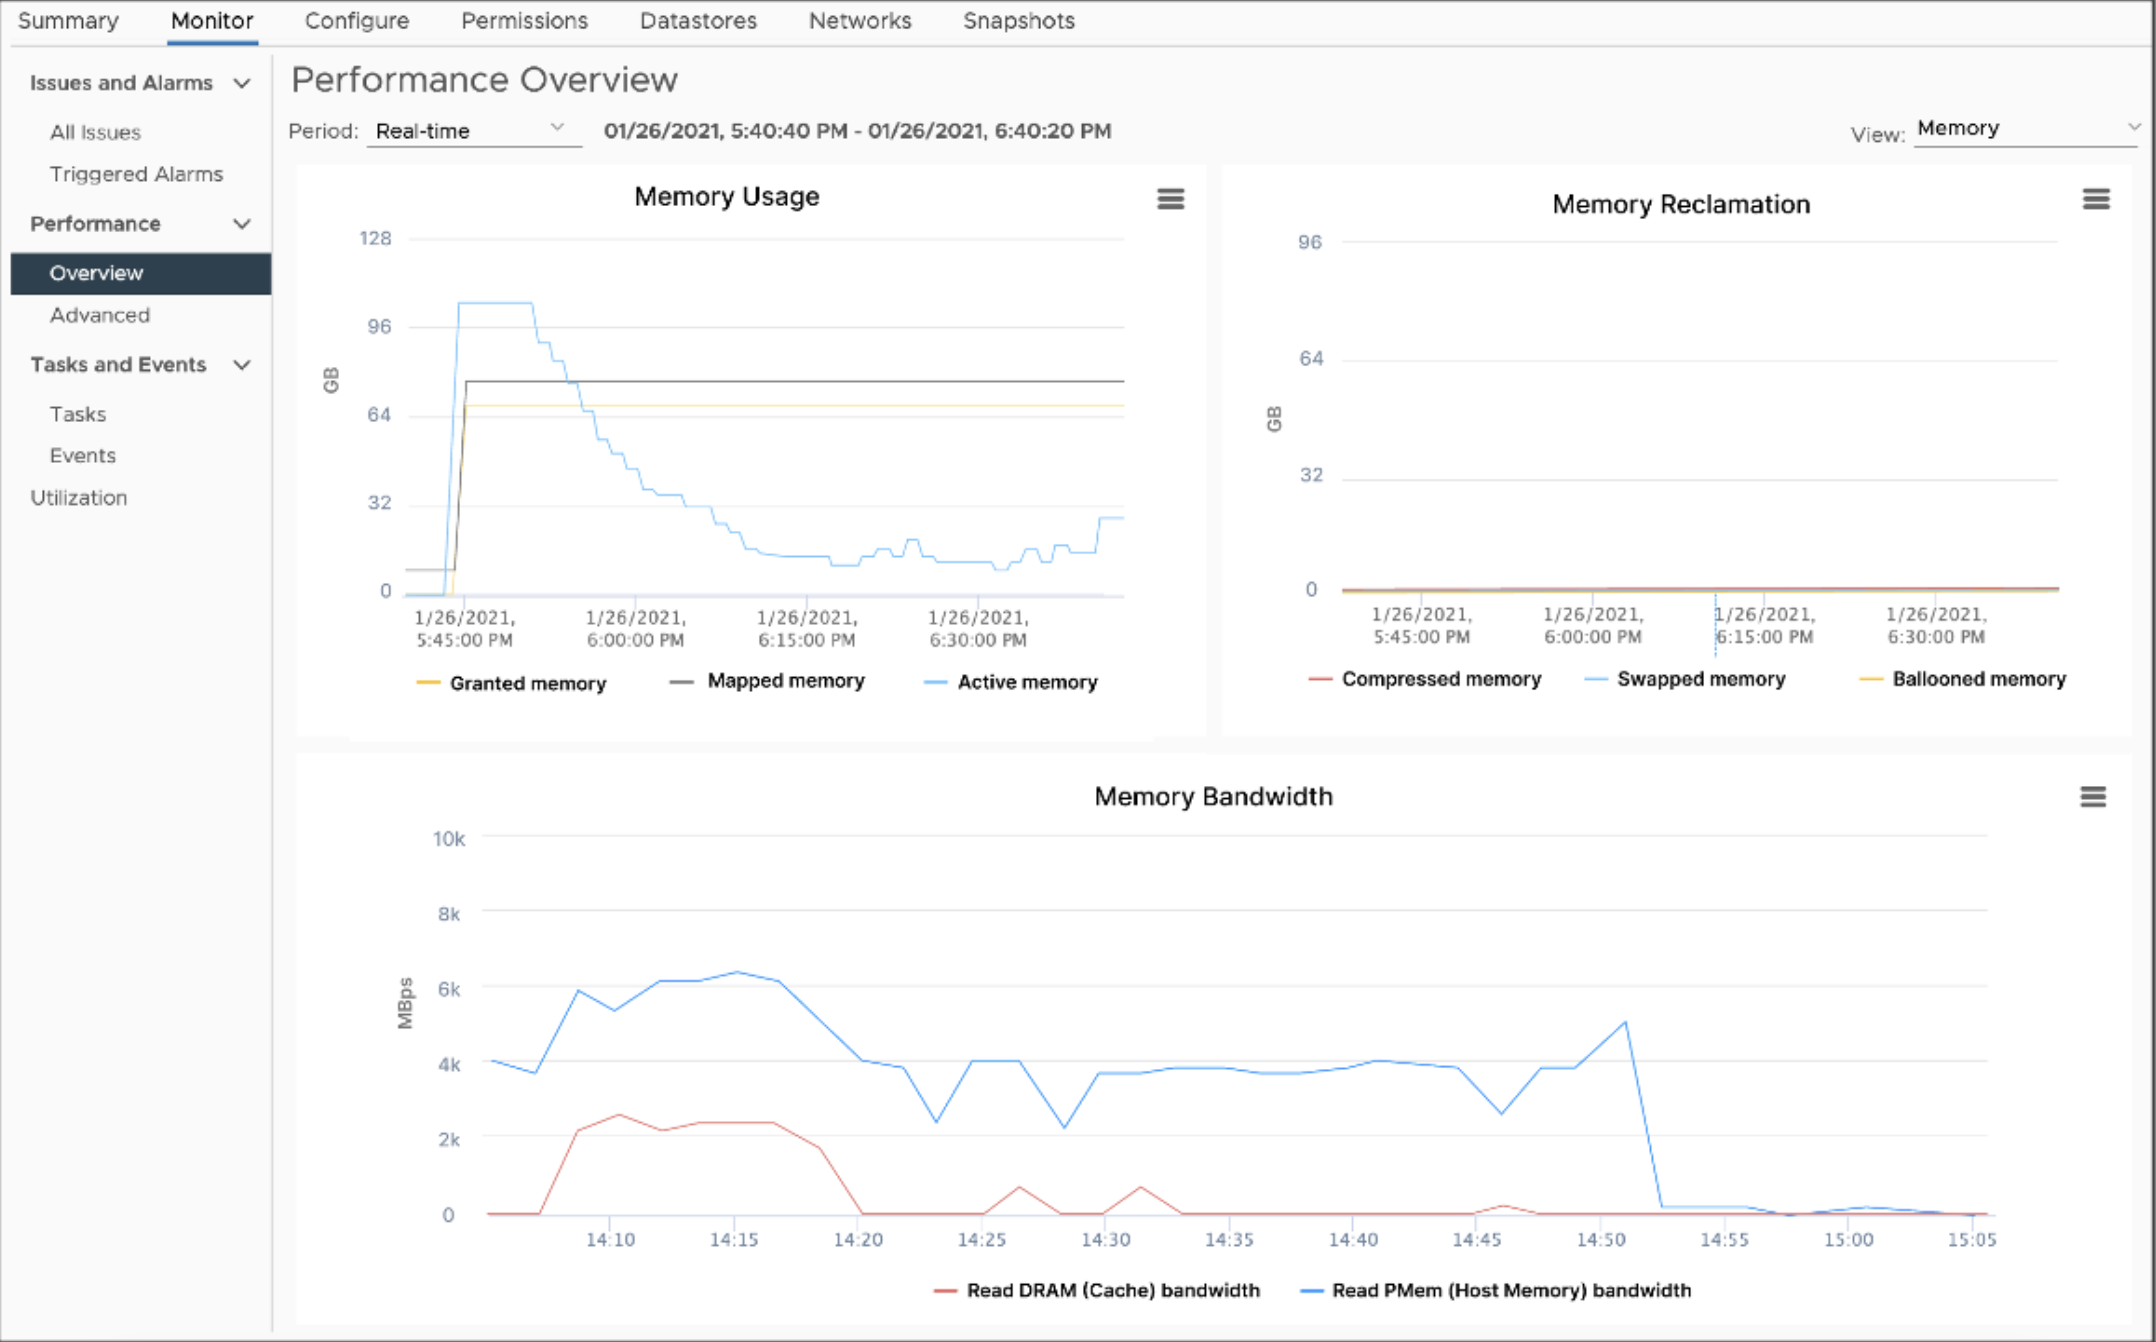Navigate to Triggered Alarms section
This screenshot has height=1342, width=2156.
(x=136, y=173)
